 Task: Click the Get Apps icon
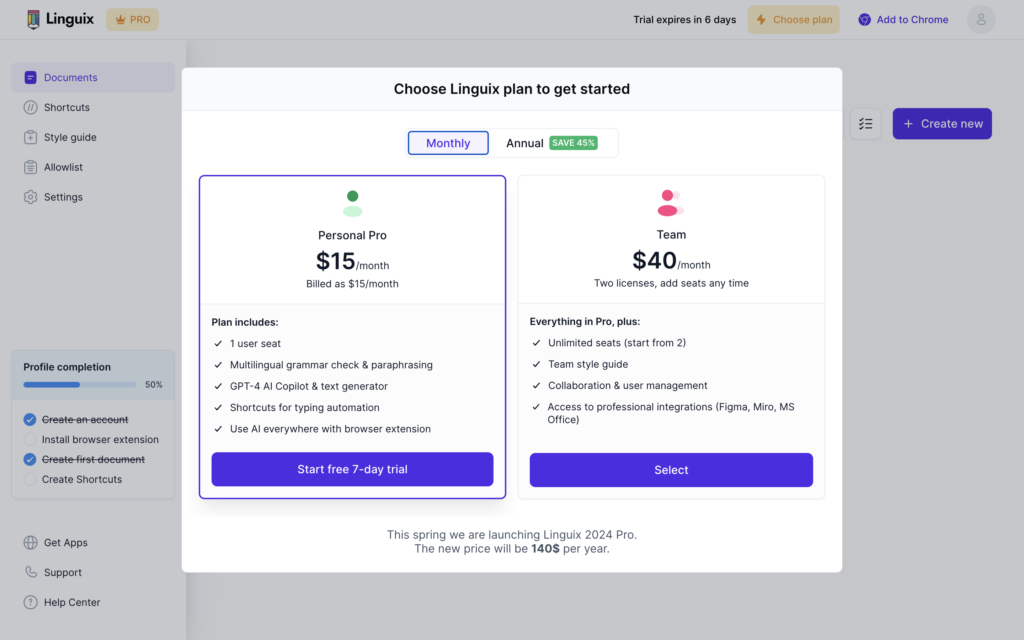coord(29,542)
